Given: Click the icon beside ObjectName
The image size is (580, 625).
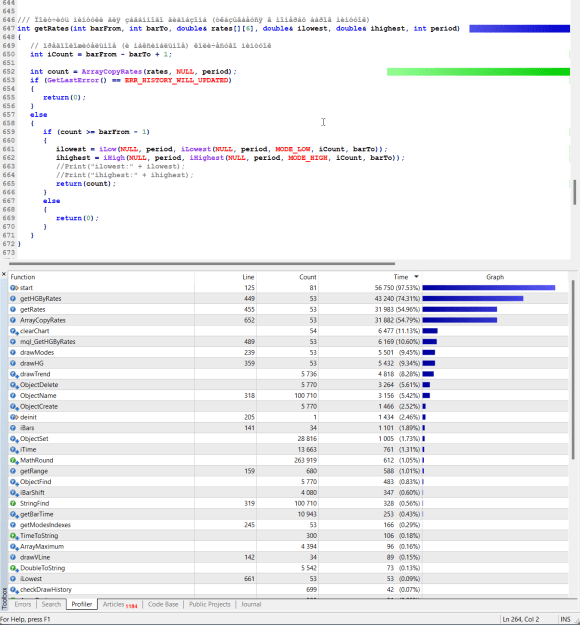Looking at the screenshot, I should [13, 395].
